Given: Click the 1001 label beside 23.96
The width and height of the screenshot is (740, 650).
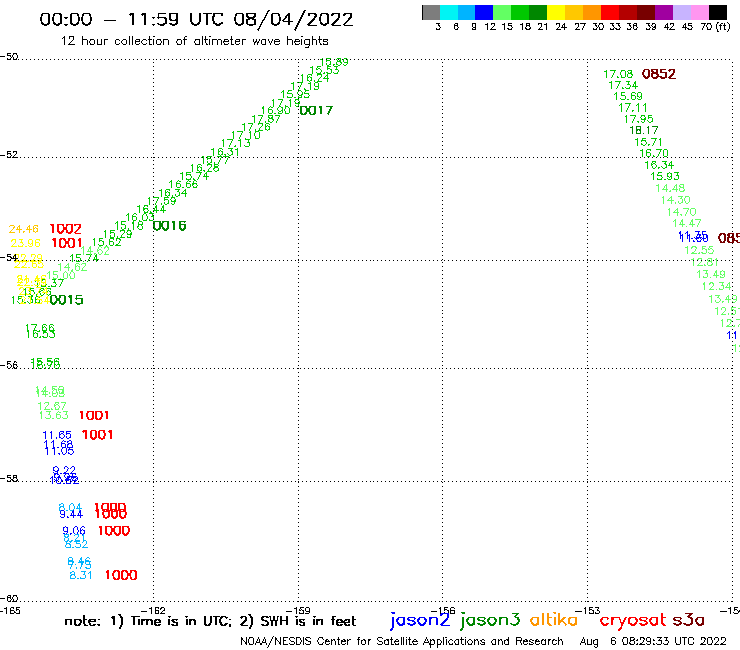Looking at the screenshot, I should point(67,243).
